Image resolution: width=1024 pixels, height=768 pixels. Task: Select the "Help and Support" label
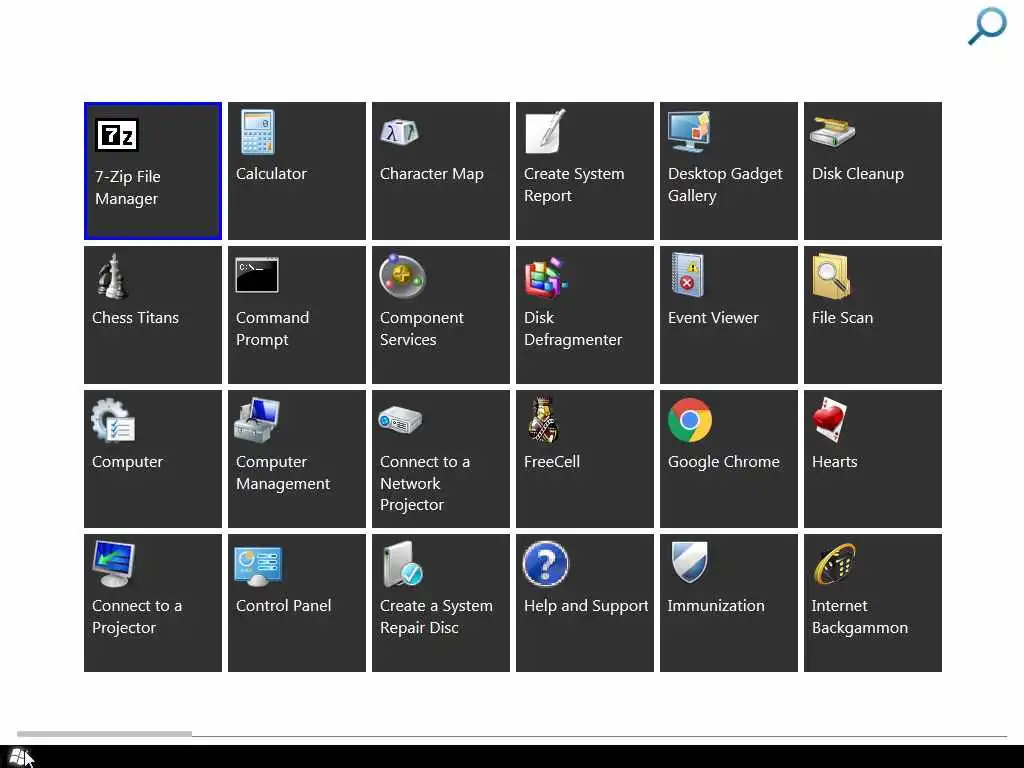[x=586, y=607]
